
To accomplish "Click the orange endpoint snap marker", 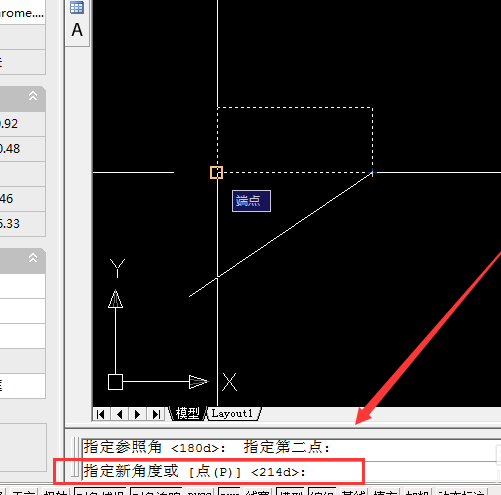I will point(216,173).
